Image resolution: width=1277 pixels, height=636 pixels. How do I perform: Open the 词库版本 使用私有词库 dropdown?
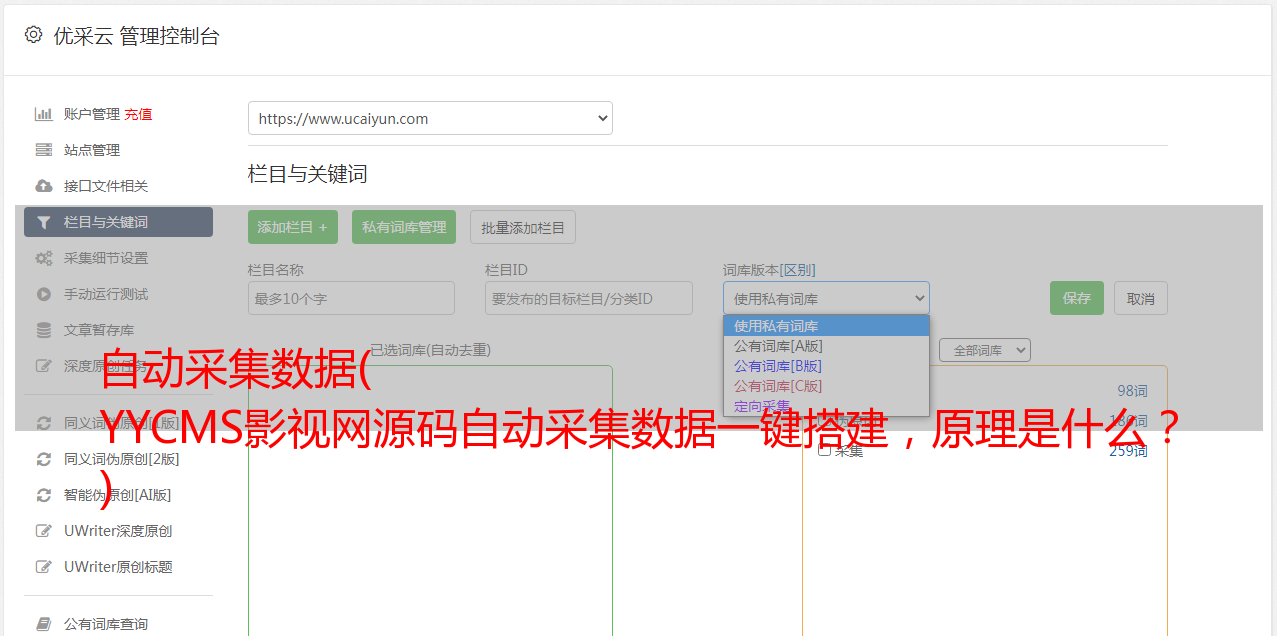(x=826, y=298)
